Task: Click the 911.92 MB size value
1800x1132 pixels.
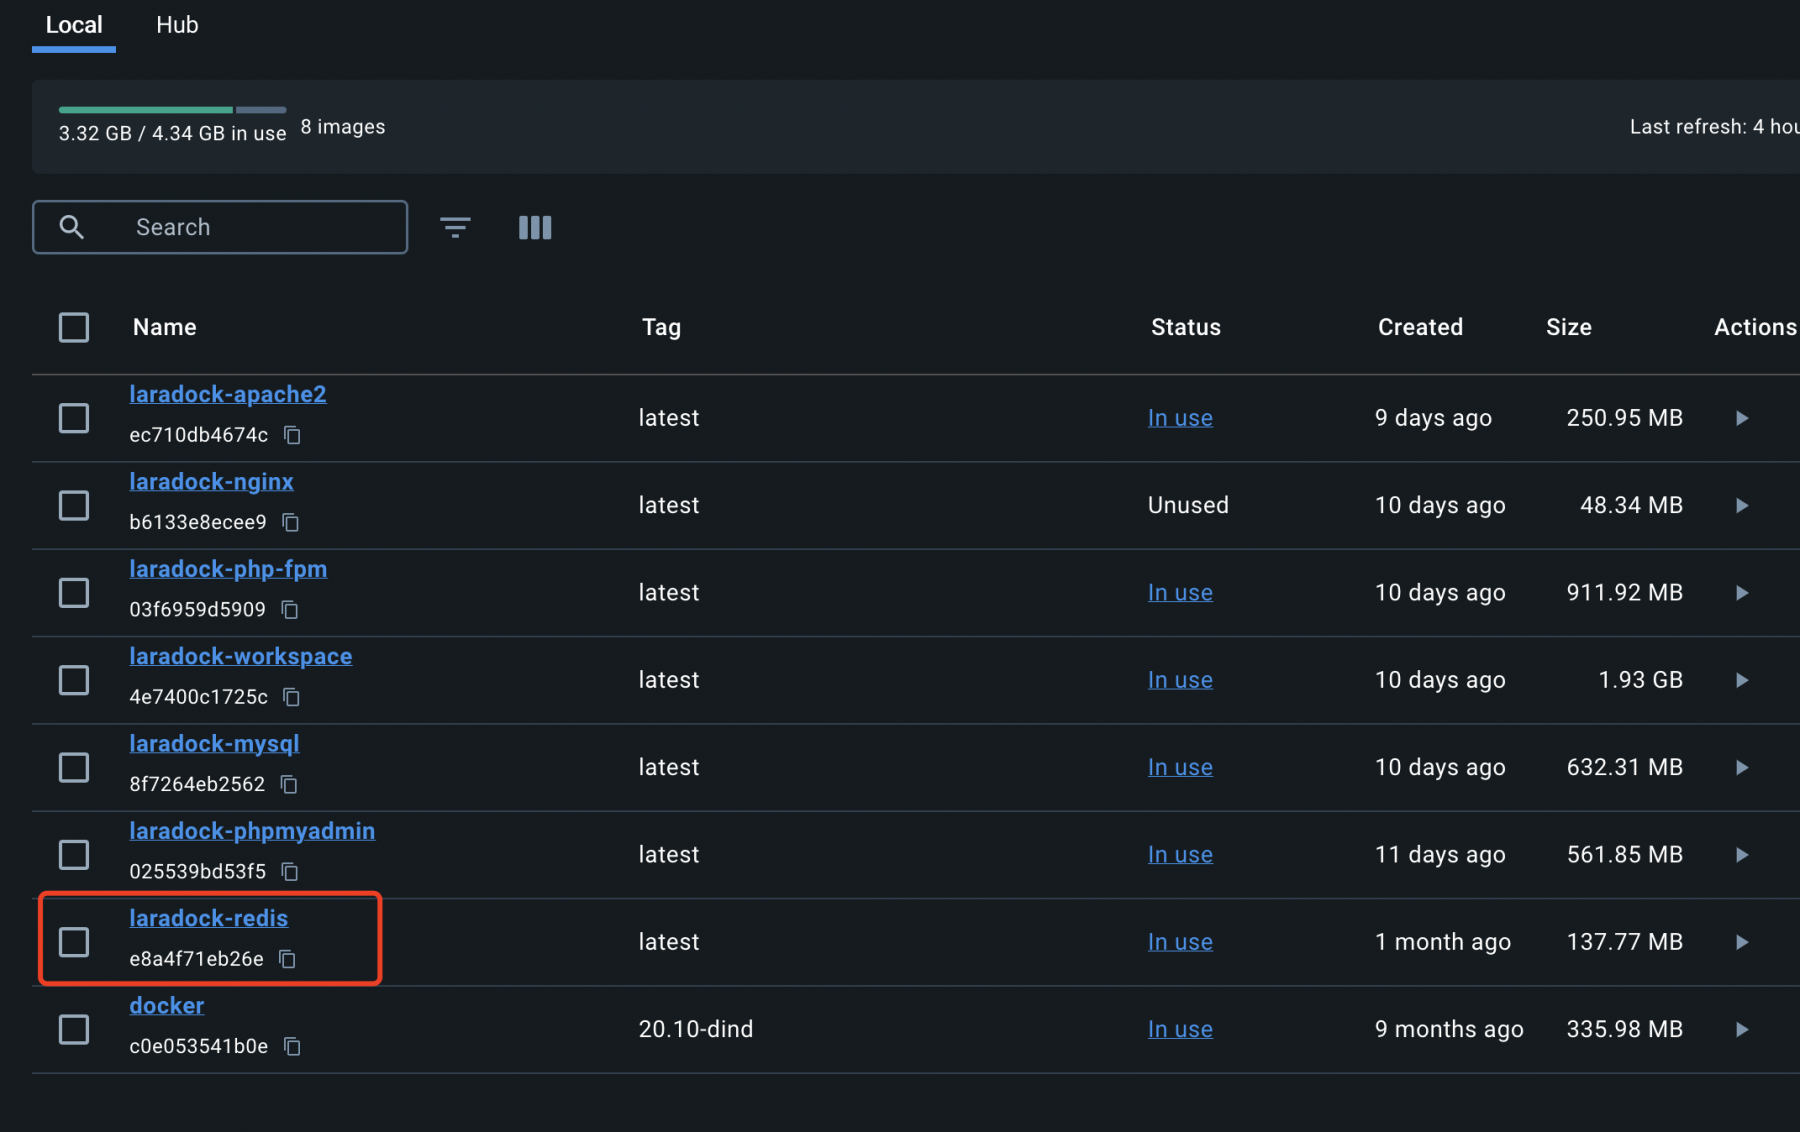Action: click(x=1625, y=593)
